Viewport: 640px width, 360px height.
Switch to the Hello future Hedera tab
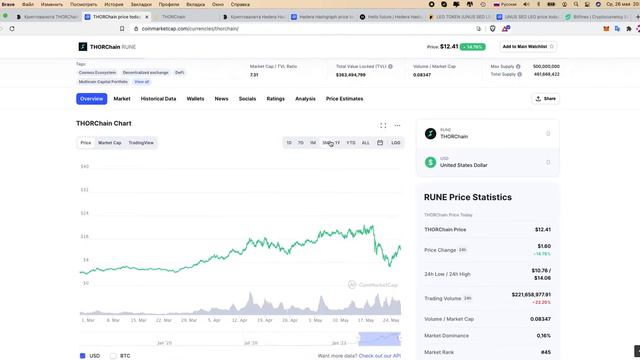coord(391,17)
